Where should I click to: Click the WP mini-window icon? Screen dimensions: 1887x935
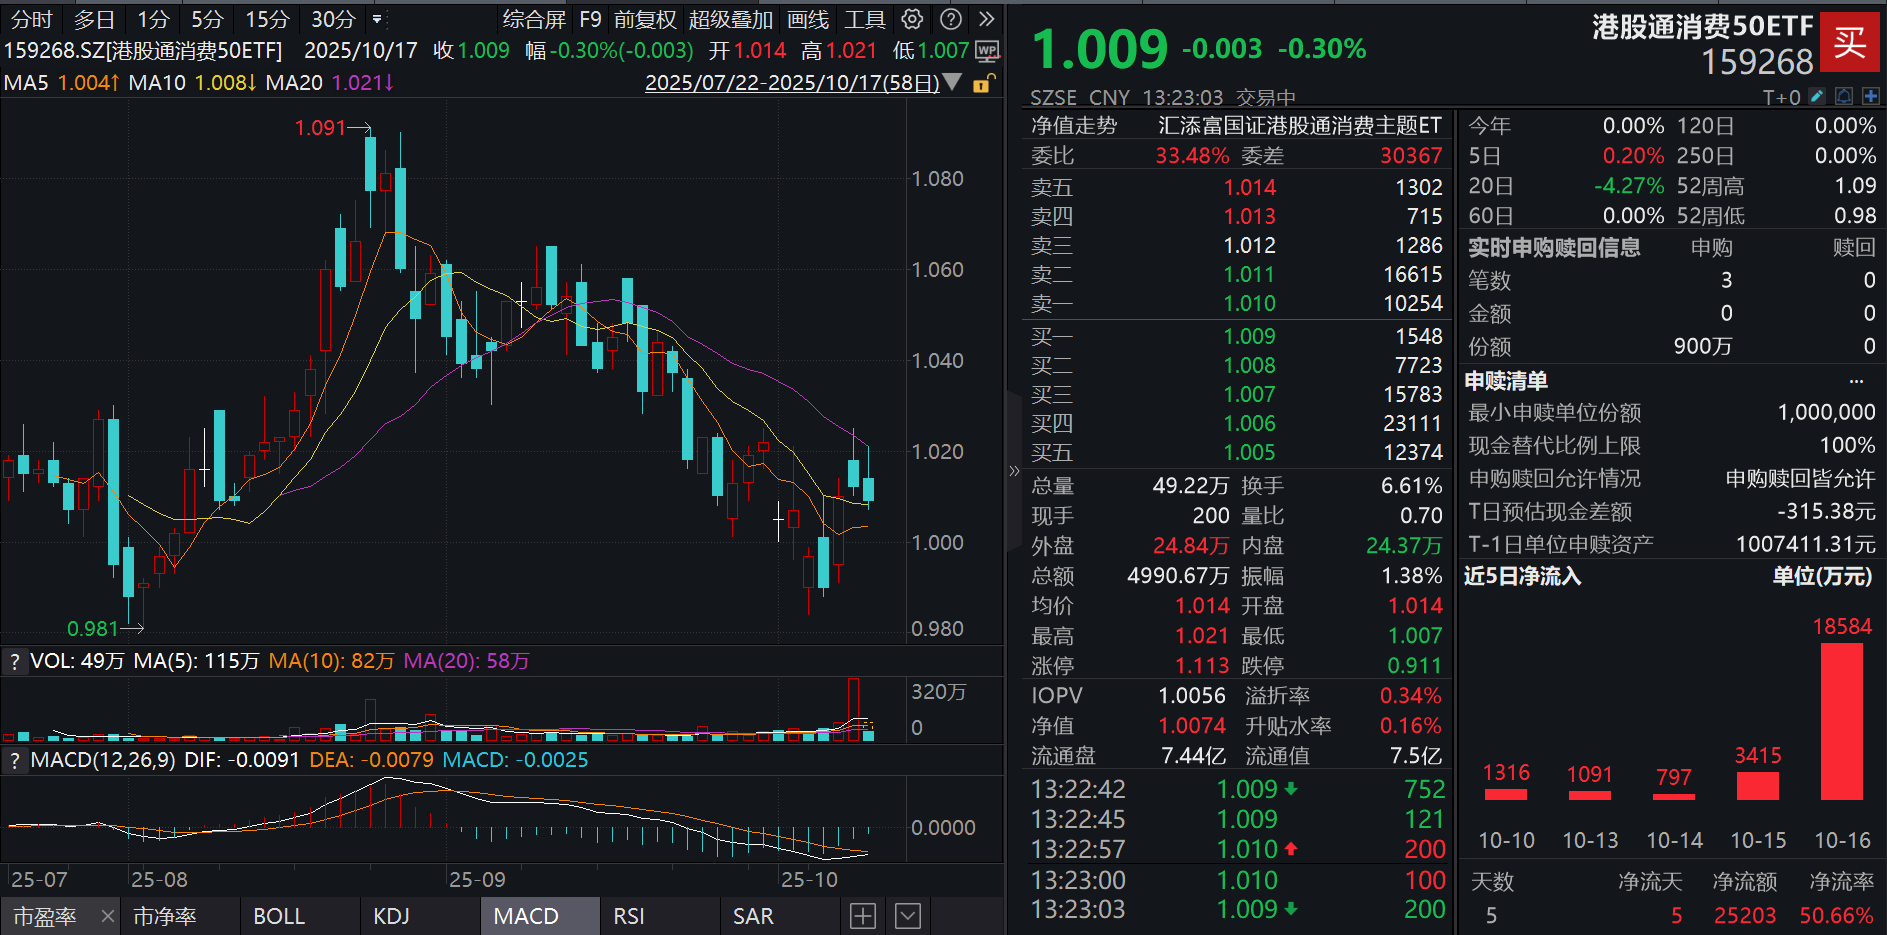click(986, 52)
